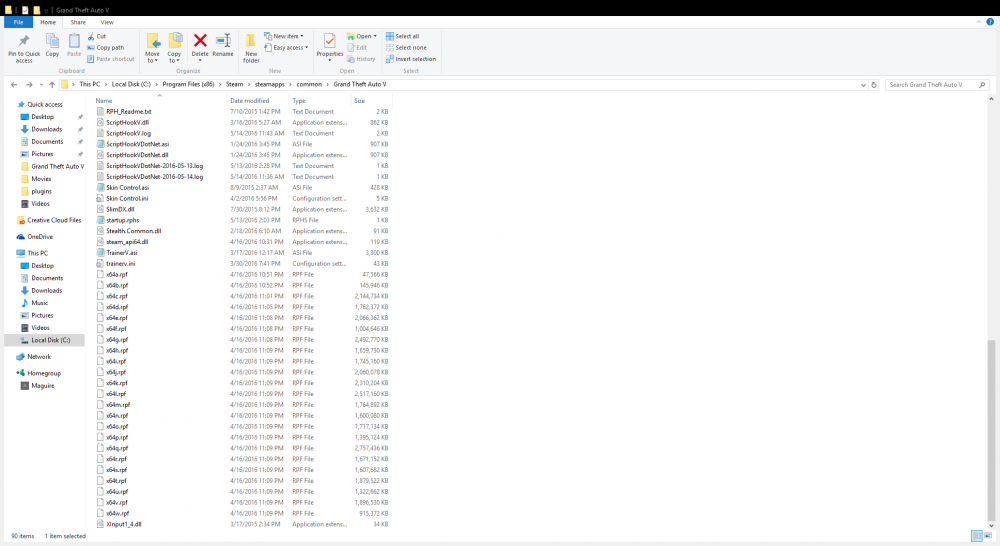Click History in the ribbon

[361, 59]
